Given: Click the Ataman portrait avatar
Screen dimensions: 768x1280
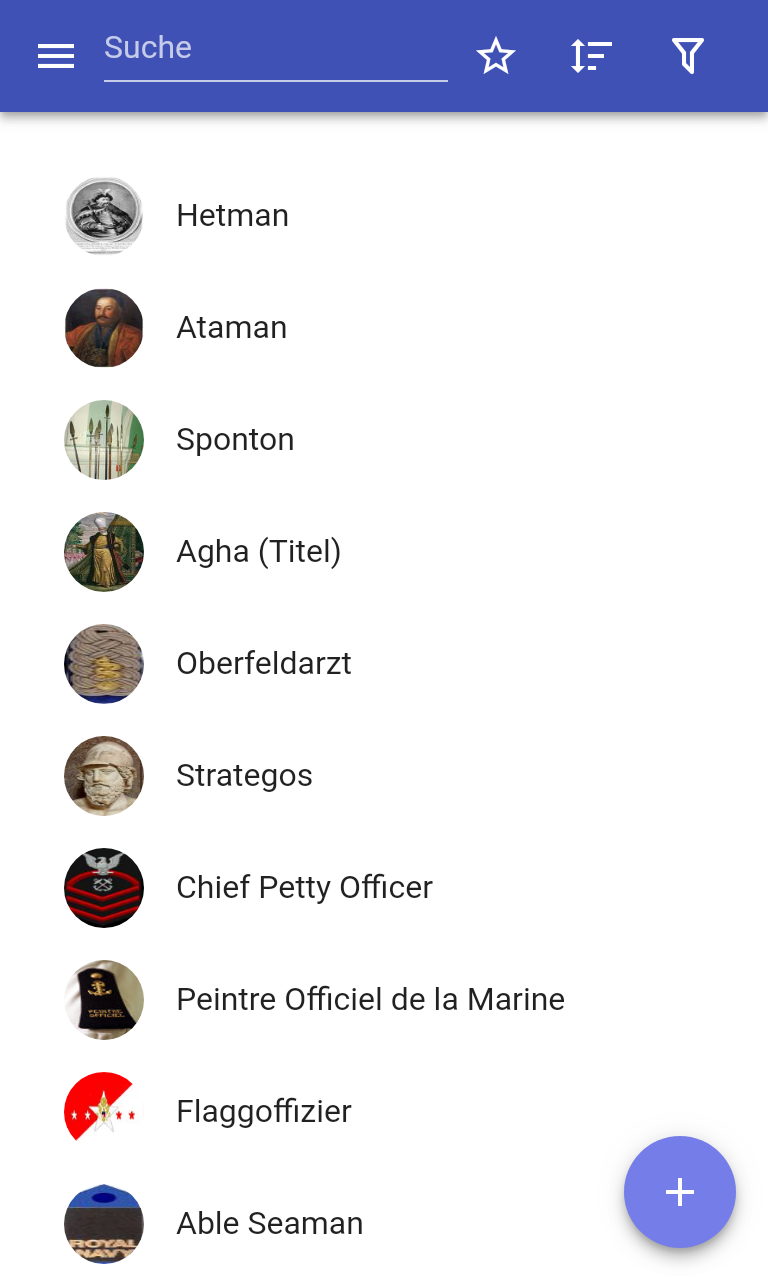Looking at the screenshot, I should pos(104,328).
